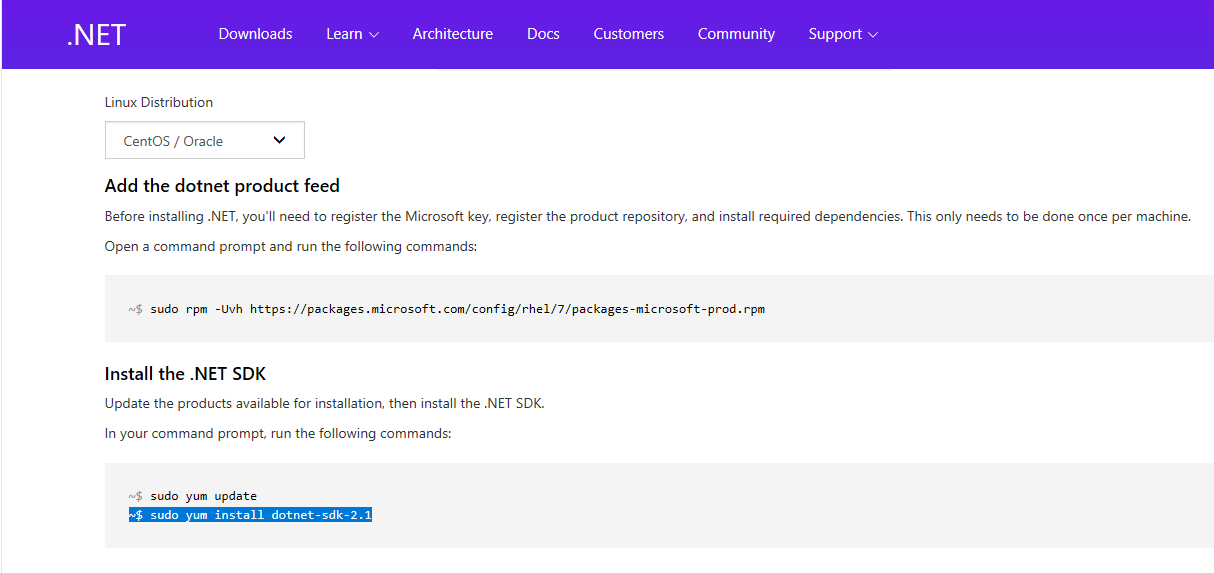Open the Docs link

(x=543, y=34)
